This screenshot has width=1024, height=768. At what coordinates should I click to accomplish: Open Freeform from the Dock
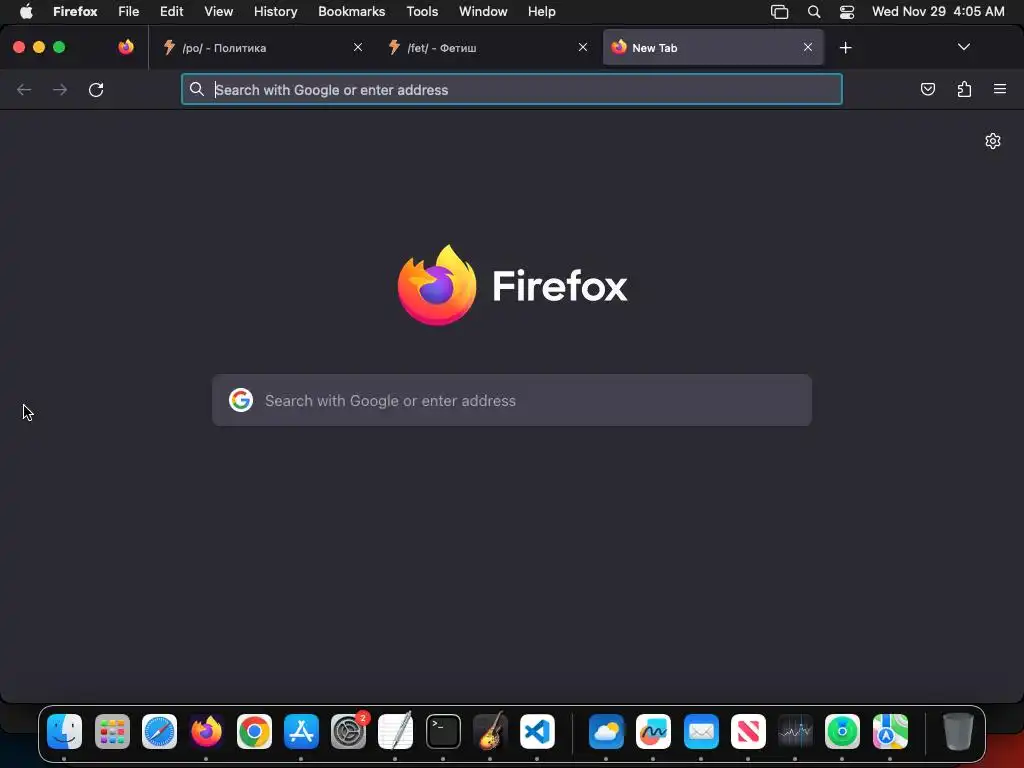coord(653,731)
